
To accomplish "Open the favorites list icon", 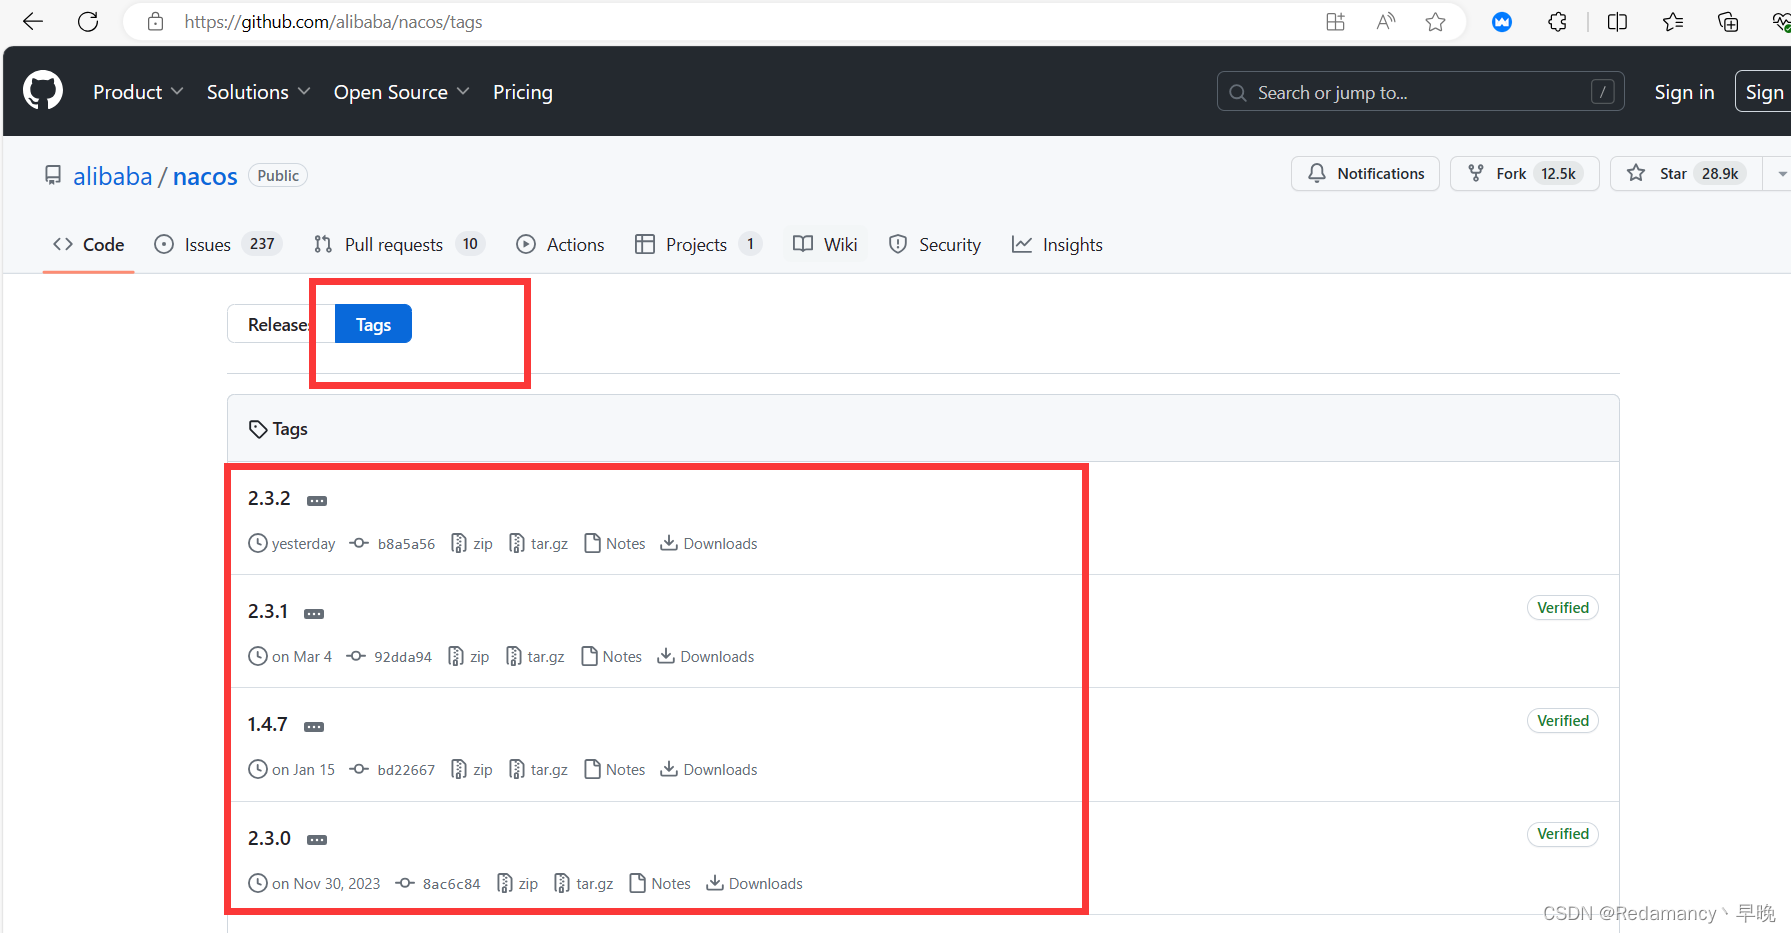I will [x=1672, y=21].
